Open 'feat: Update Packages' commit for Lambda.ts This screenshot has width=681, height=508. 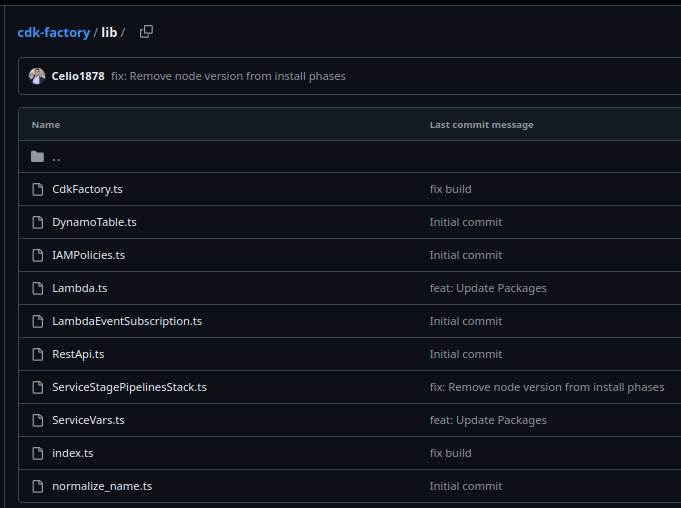[x=488, y=288]
